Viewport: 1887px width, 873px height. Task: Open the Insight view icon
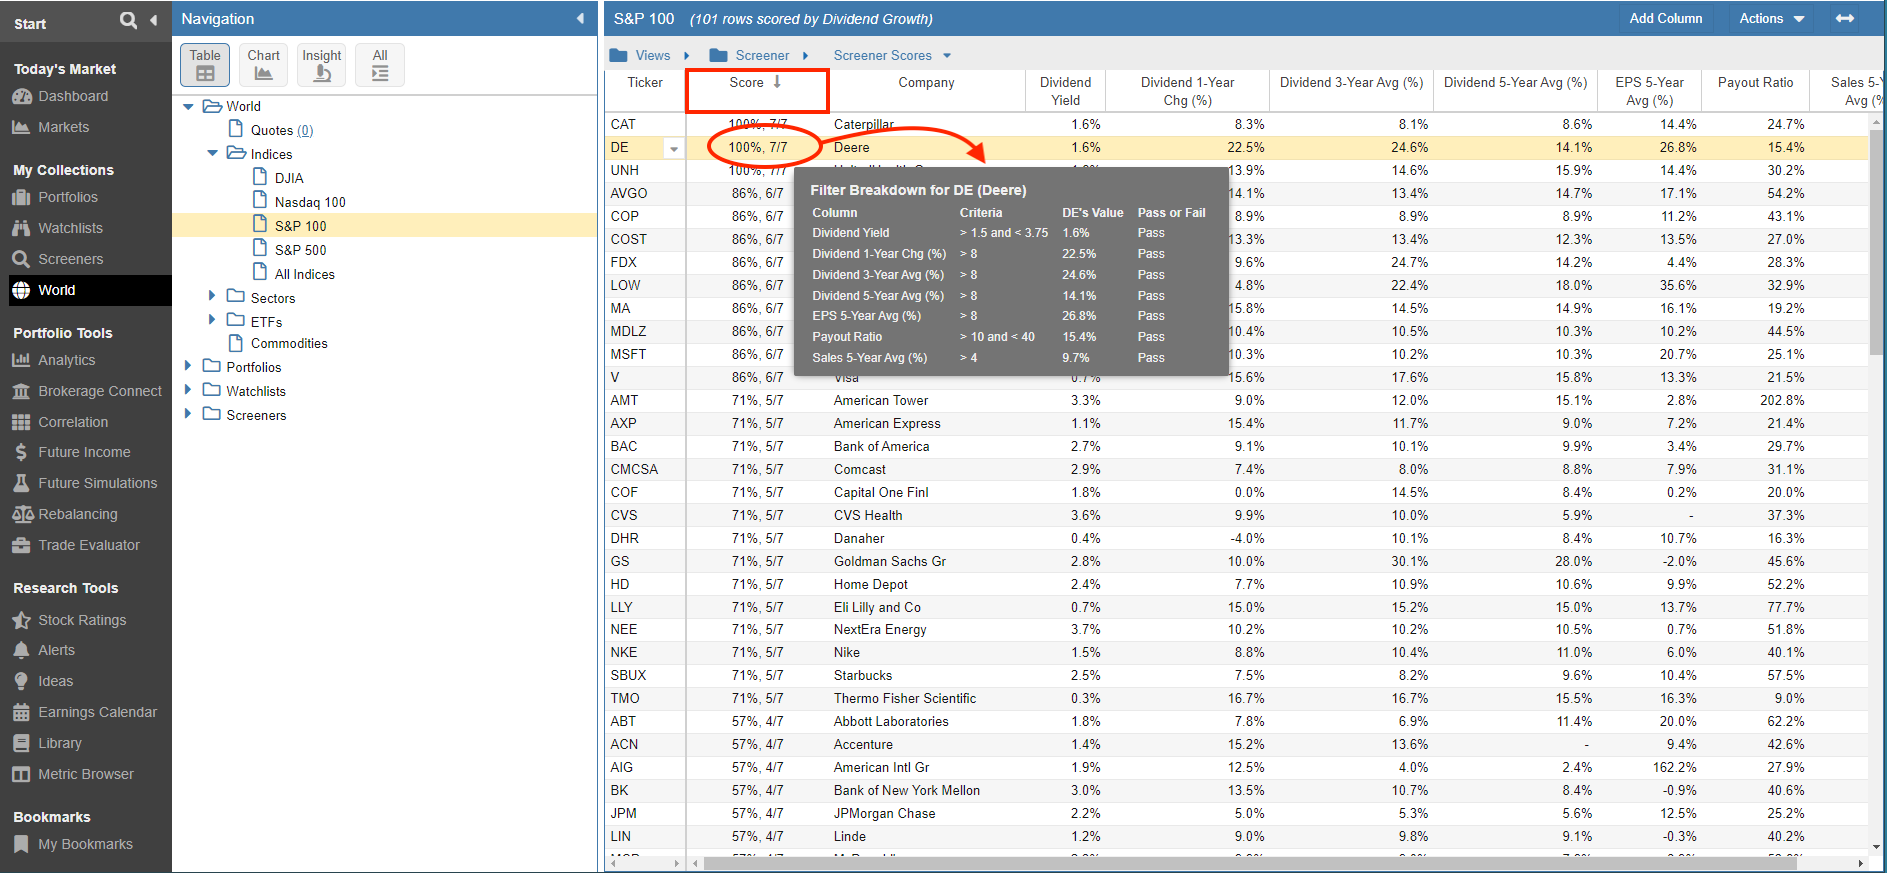[322, 64]
